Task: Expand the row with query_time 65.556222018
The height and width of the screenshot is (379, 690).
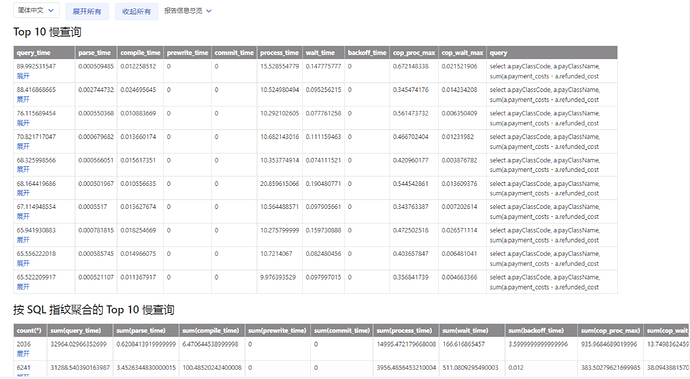Action: [23, 263]
